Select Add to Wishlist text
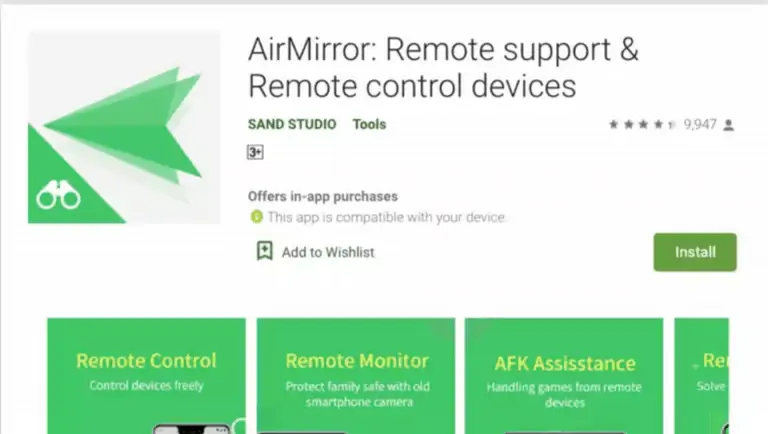768x434 pixels. (x=328, y=252)
